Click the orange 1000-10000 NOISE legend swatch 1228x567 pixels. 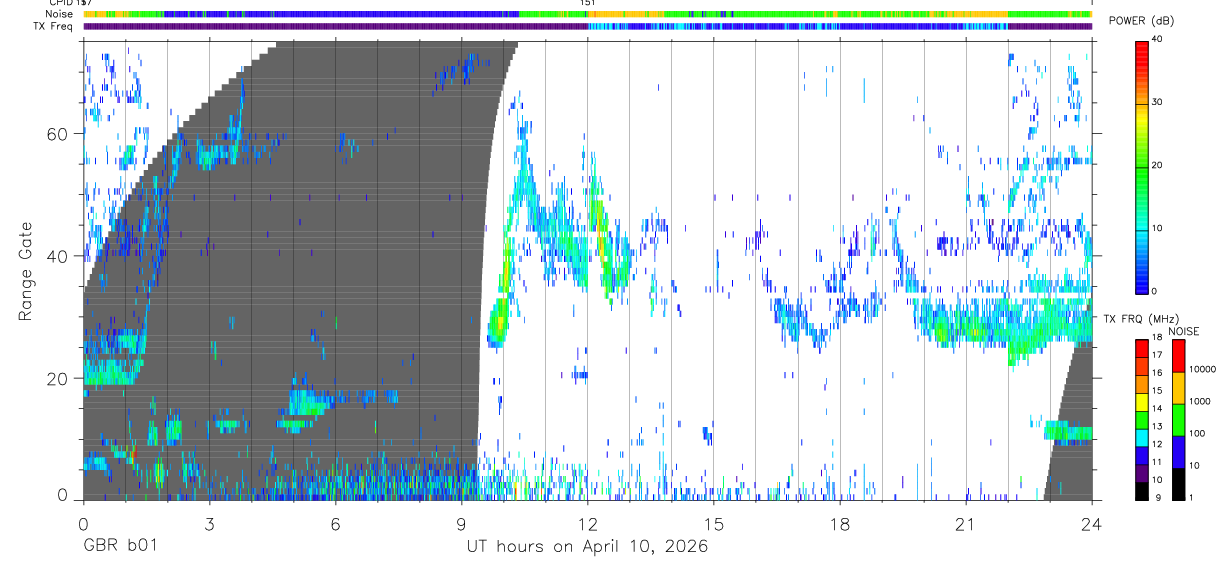pos(1179,388)
